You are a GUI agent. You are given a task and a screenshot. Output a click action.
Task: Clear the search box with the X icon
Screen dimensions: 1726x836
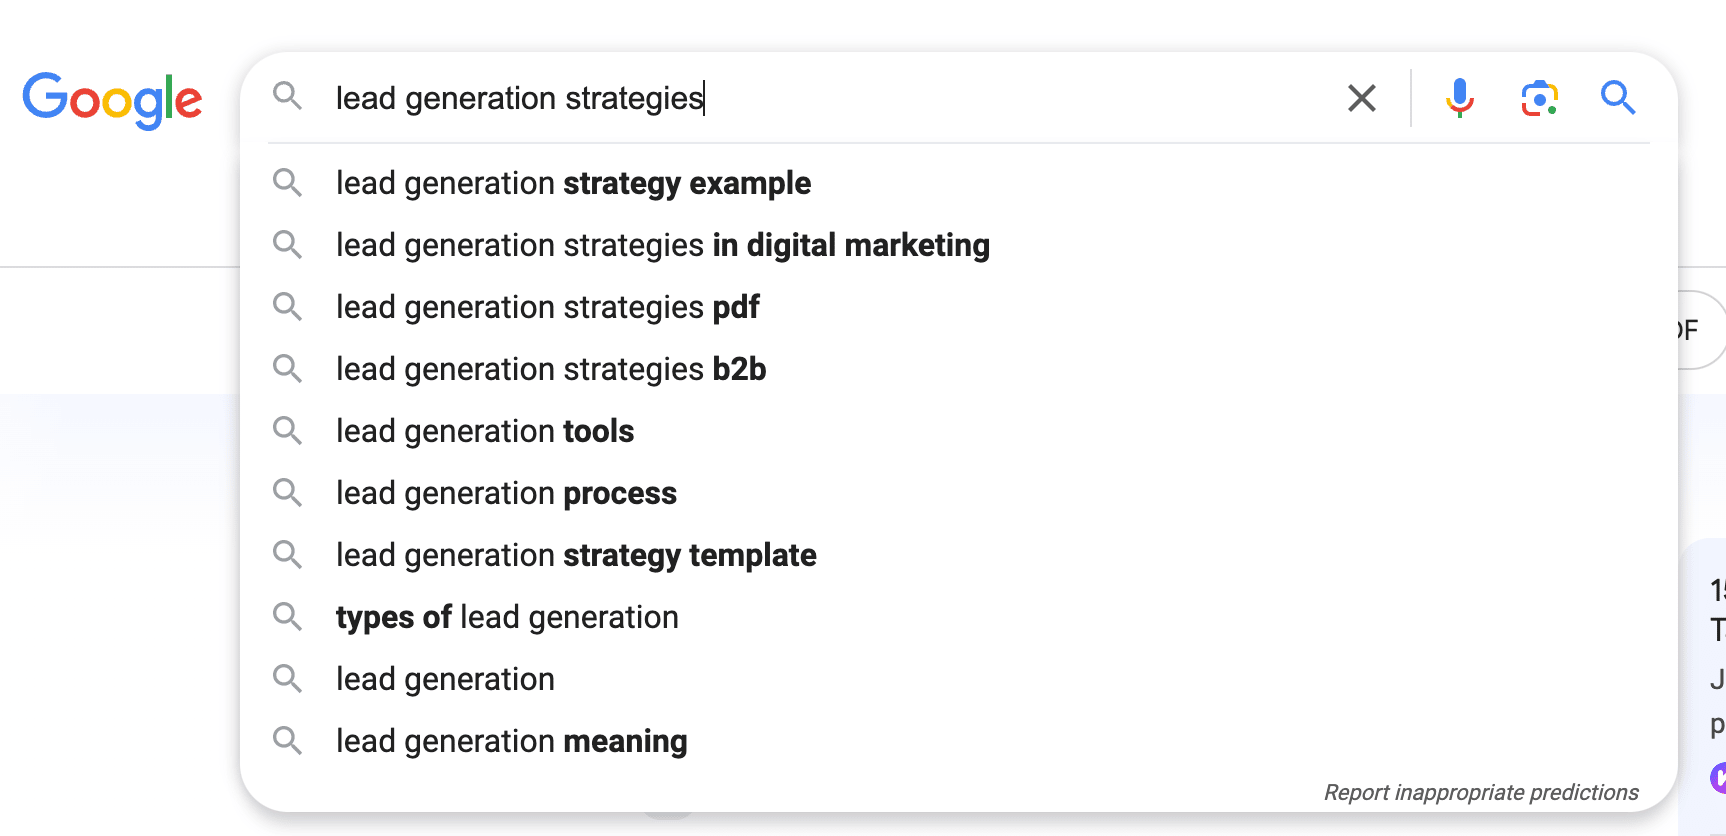[1362, 98]
